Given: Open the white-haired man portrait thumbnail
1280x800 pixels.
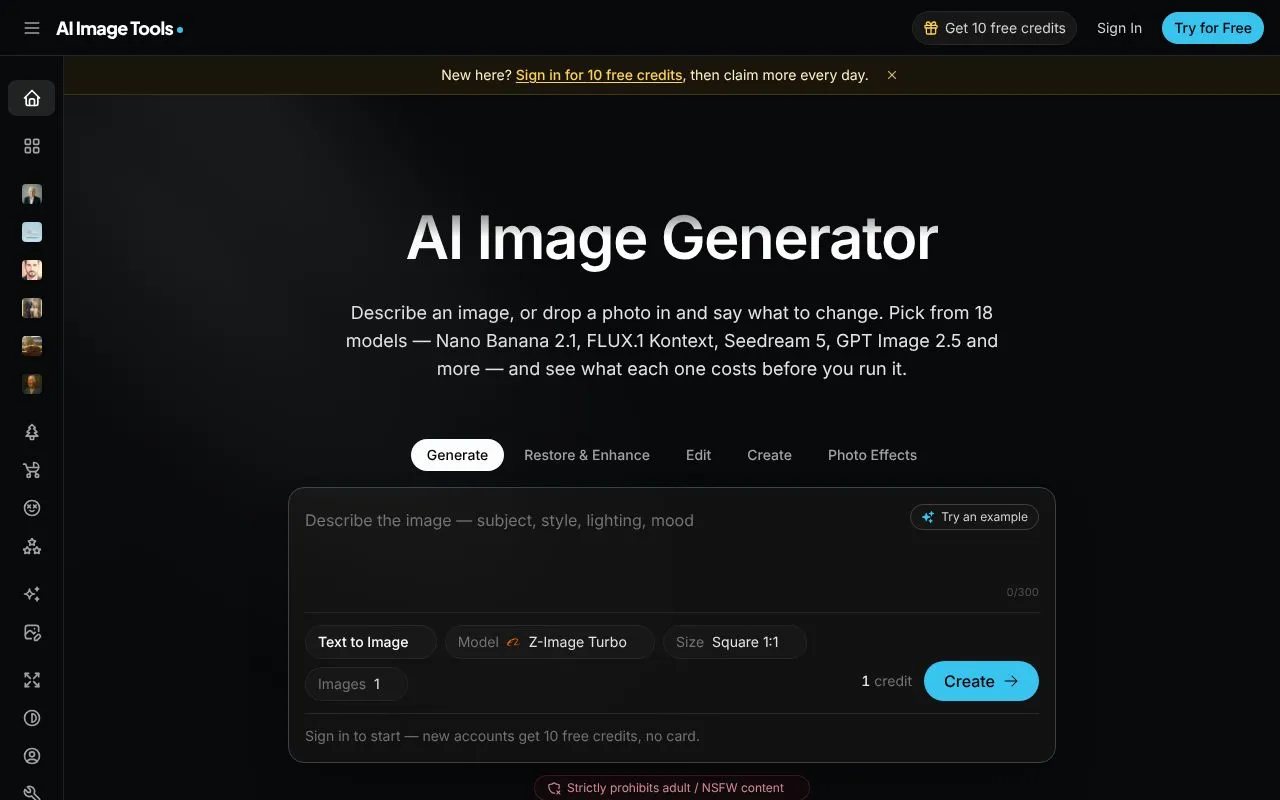Looking at the screenshot, I should [x=32, y=194].
